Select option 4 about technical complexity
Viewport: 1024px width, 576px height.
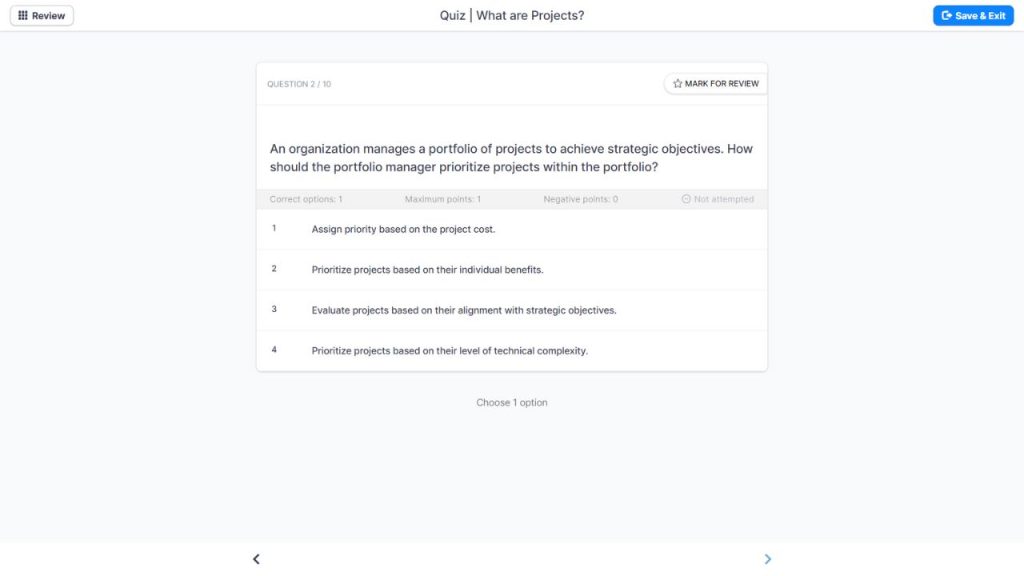(450, 350)
